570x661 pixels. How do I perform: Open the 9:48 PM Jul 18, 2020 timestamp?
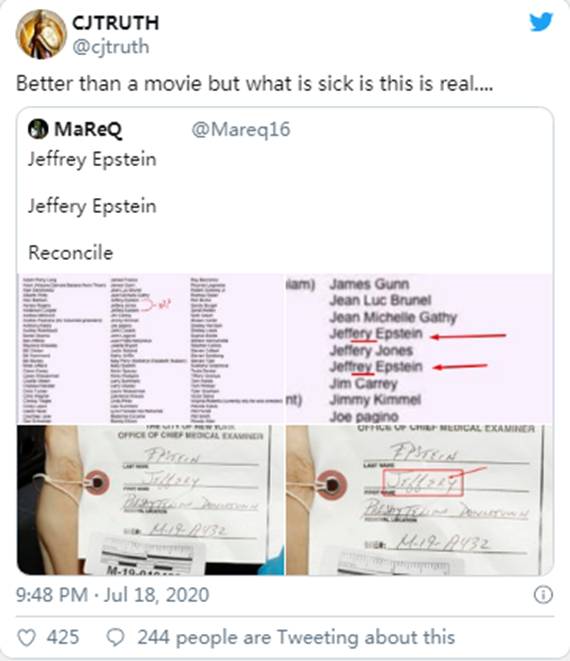pyautogui.click(x=113, y=595)
